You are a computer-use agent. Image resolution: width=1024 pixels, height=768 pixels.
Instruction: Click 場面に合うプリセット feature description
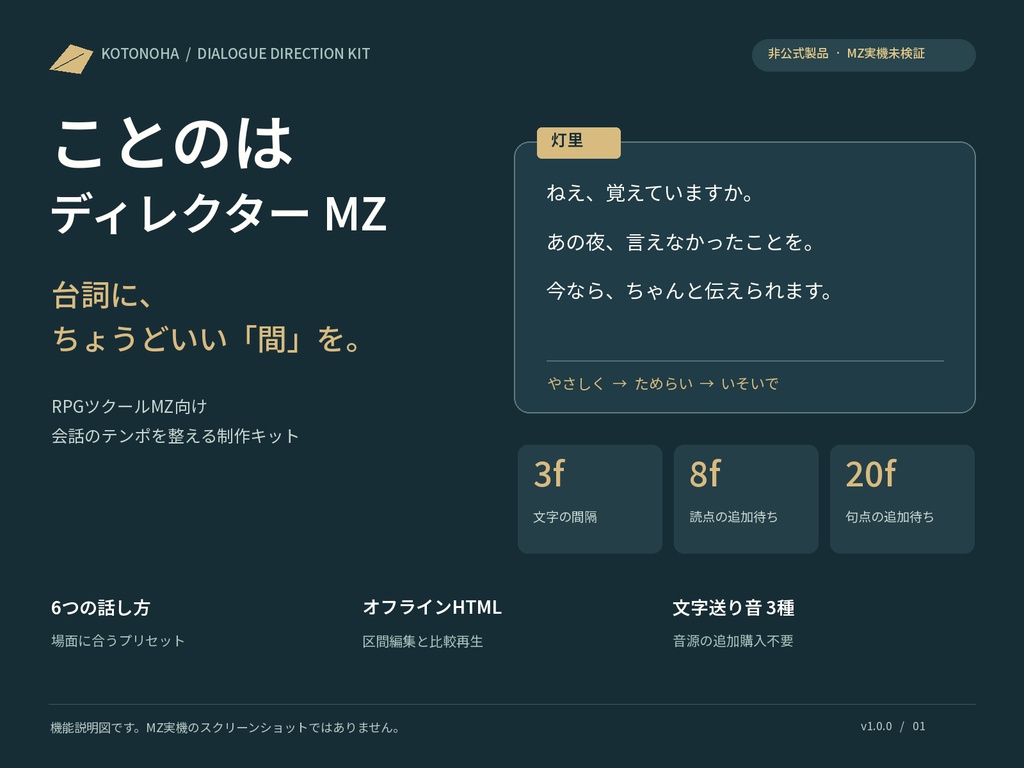(x=118, y=641)
